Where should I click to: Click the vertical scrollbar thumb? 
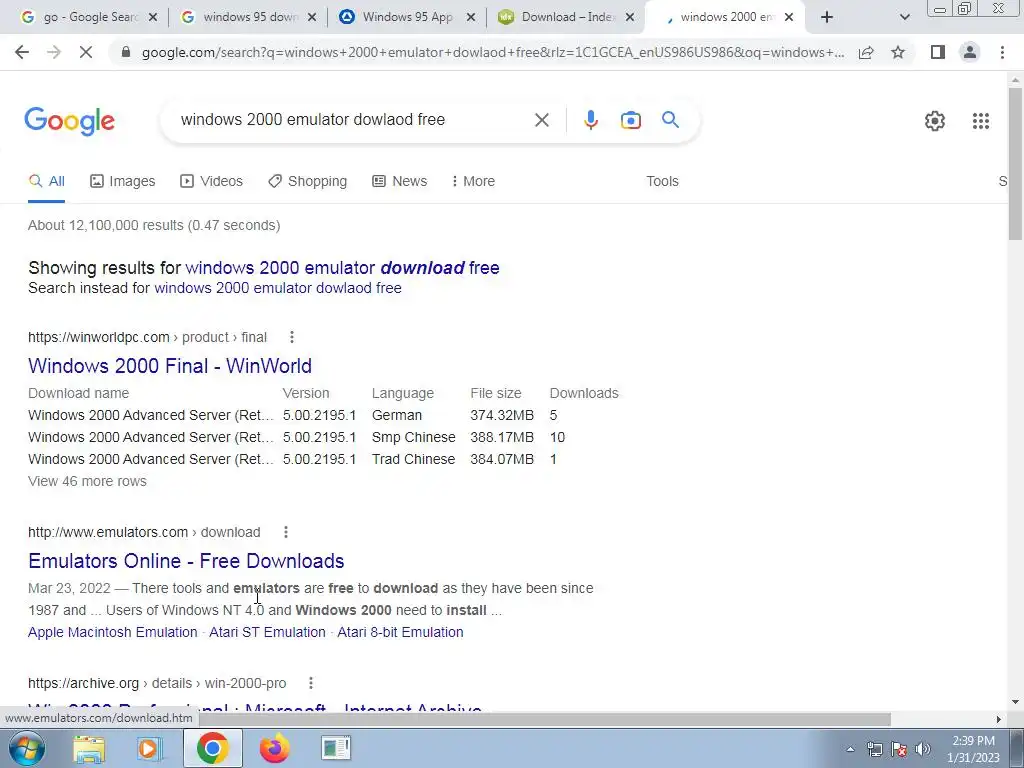1016,163
